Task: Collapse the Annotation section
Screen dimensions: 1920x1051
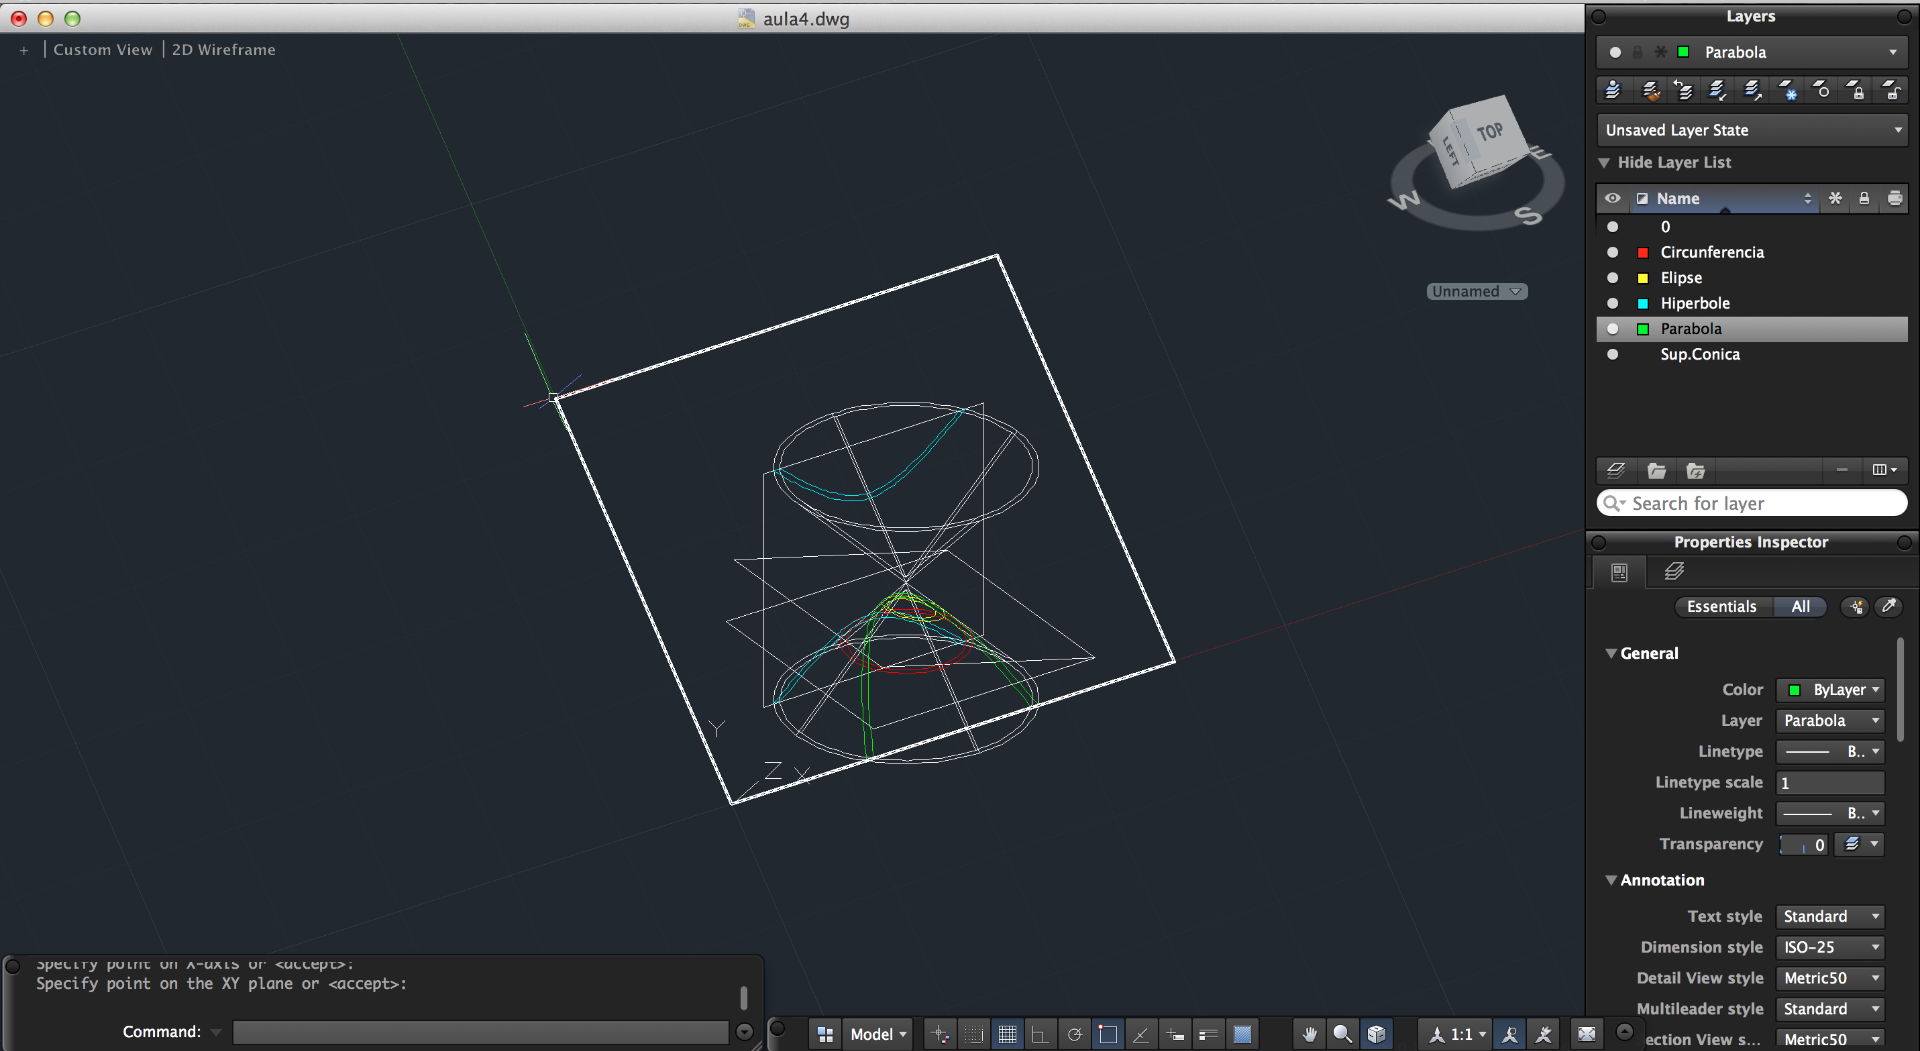Action: point(1611,880)
